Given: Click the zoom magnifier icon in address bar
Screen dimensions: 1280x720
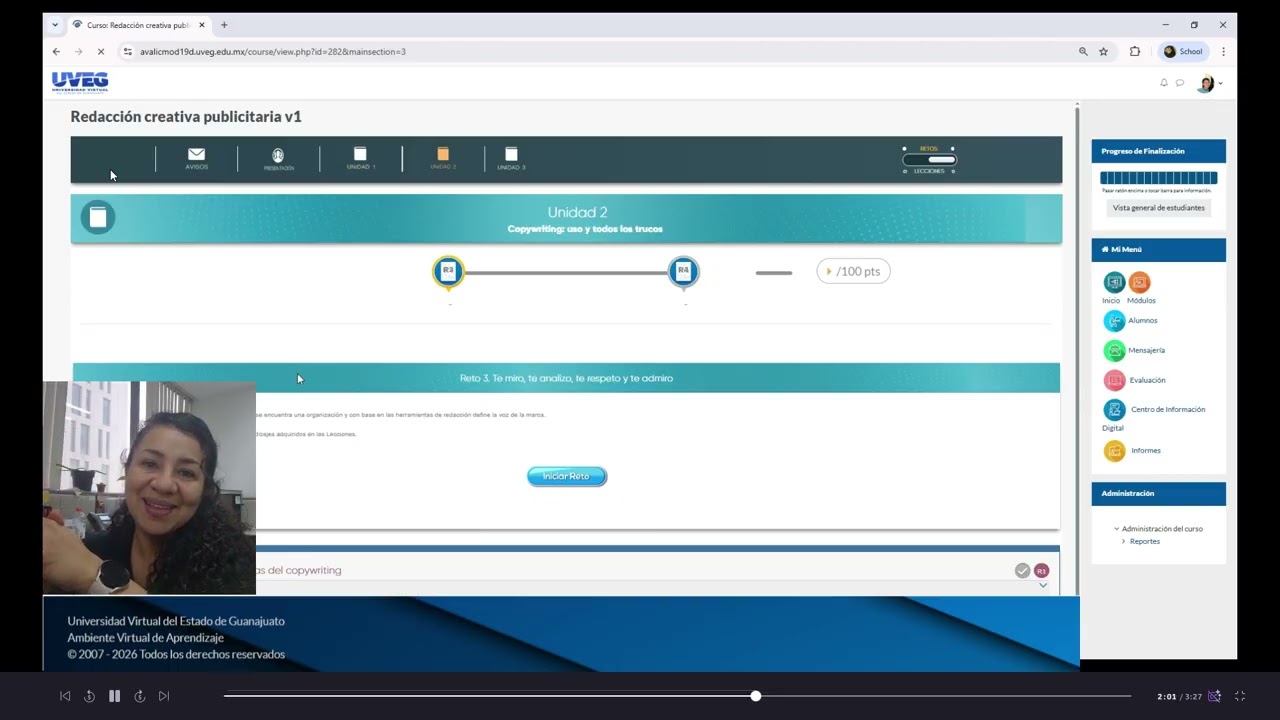Looking at the screenshot, I should [1083, 51].
